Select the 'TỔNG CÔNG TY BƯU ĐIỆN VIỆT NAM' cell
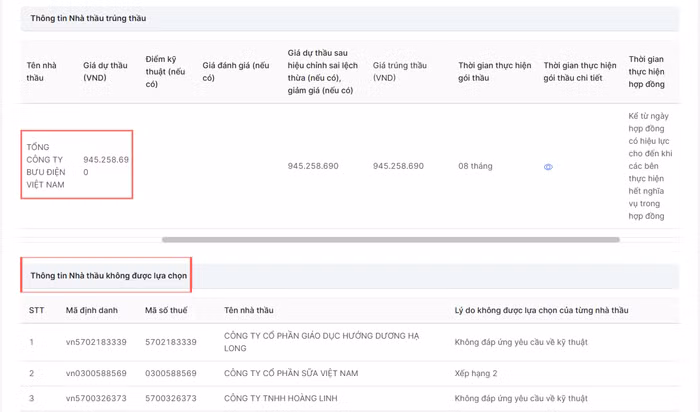700x412 pixels. [46, 166]
